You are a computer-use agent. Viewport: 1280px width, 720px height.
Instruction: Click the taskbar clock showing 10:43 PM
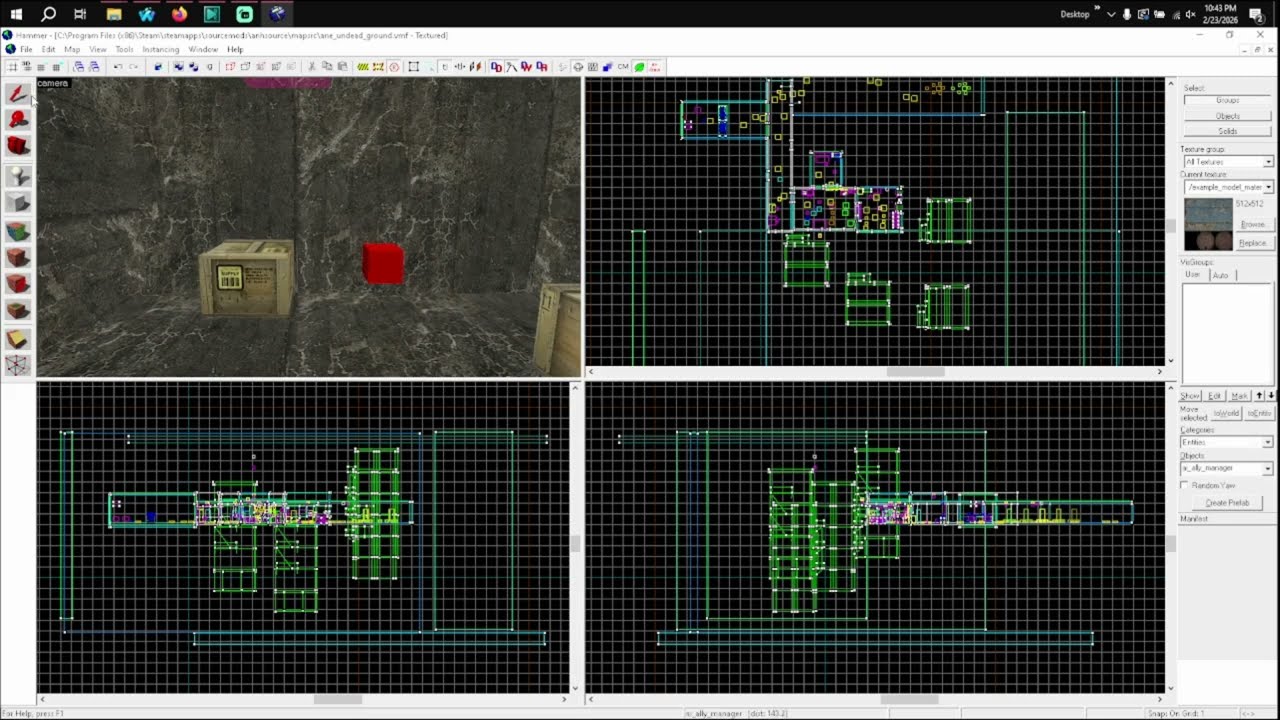click(x=1220, y=14)
